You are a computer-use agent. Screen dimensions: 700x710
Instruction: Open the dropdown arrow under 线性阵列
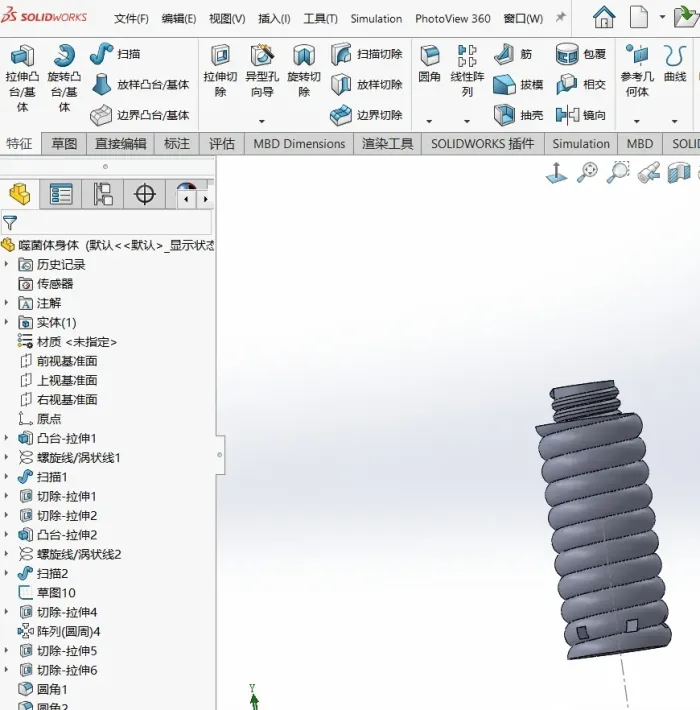(467, 121)
